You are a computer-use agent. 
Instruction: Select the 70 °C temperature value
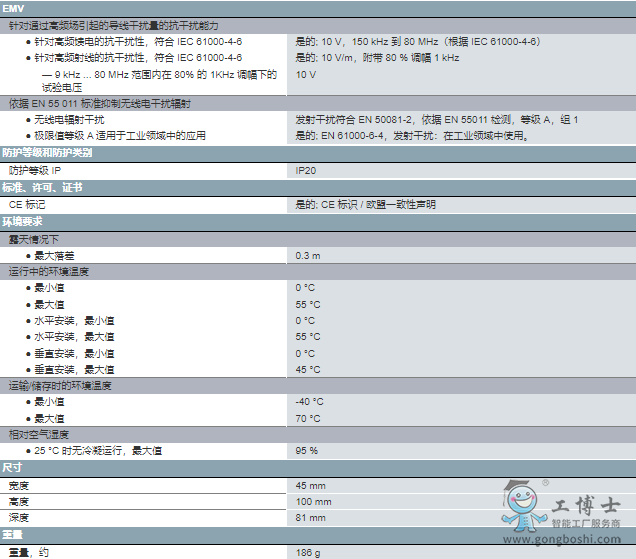click(x=308, y=418)
